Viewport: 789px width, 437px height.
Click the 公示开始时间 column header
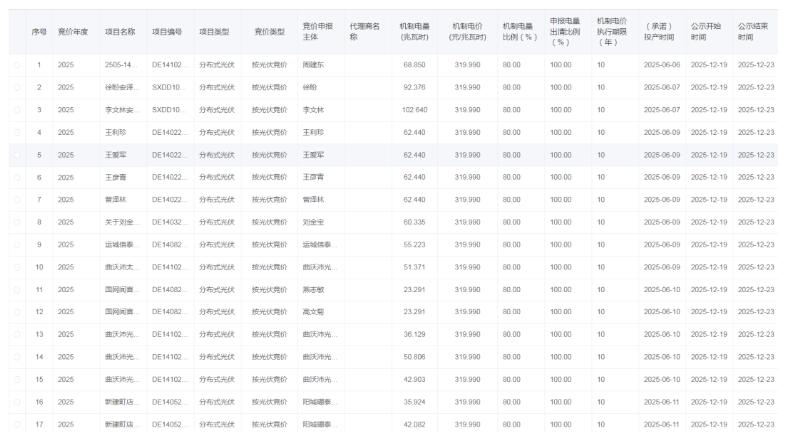click(706, 30)
